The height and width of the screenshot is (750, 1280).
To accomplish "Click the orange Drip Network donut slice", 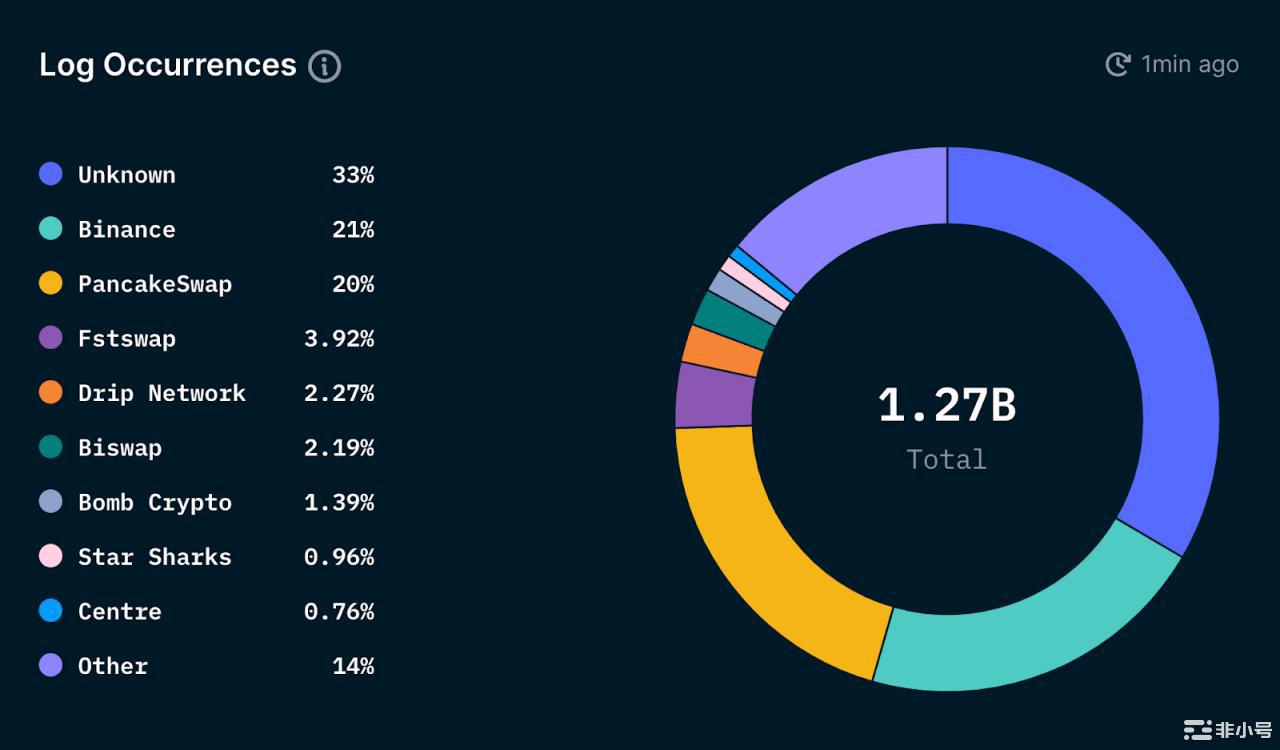I will 722,351.
